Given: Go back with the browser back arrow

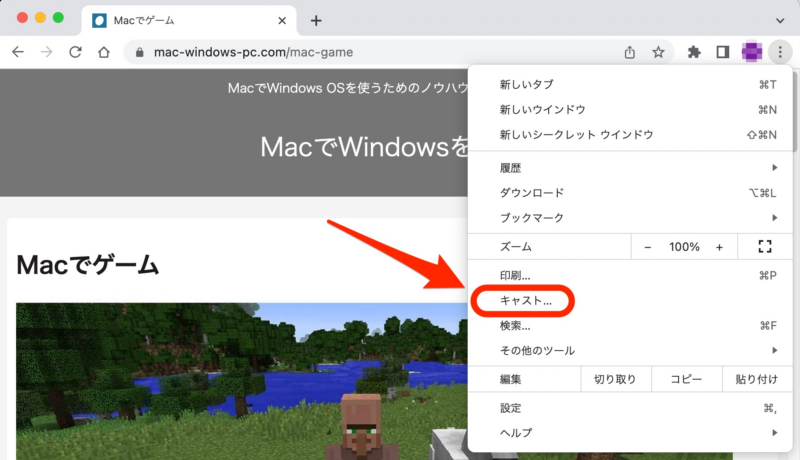Looking at the screenshot, I should pyautogui.click(x=18, y=52).
